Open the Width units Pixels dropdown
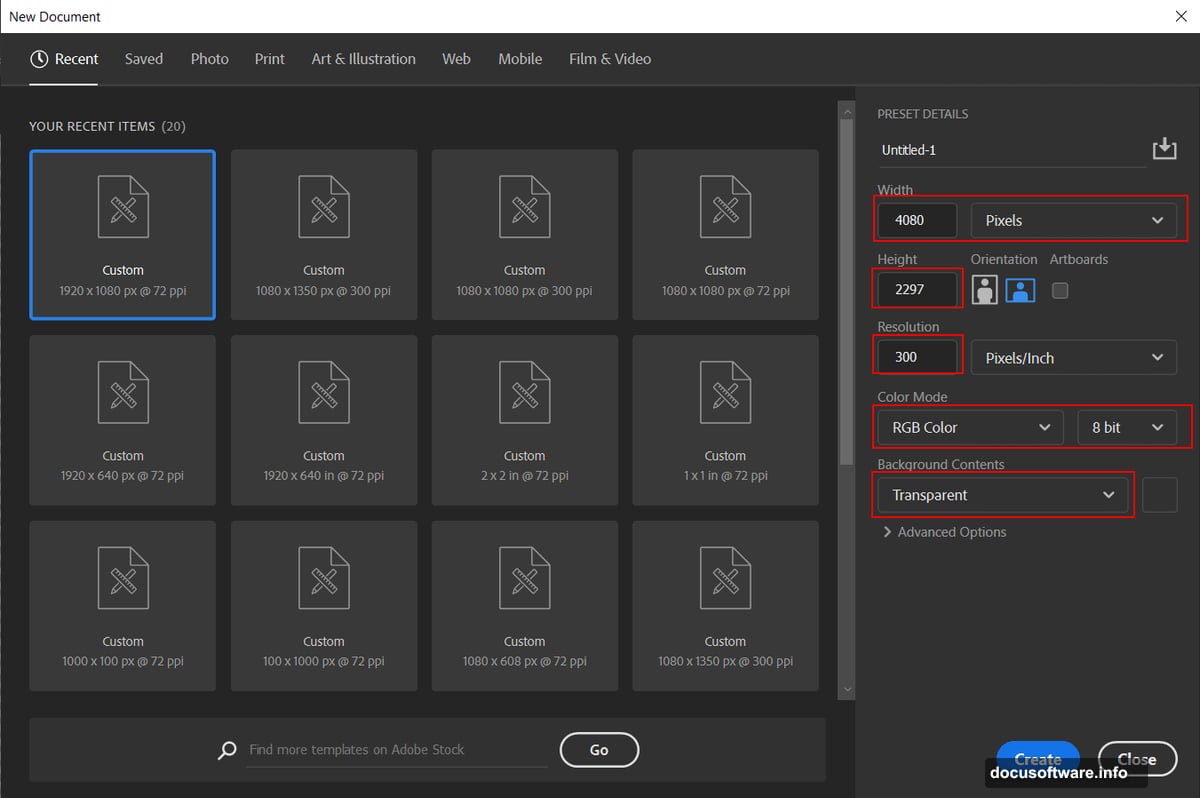Viewport: 1200px width, 798px height. (x=1075, y=220)
